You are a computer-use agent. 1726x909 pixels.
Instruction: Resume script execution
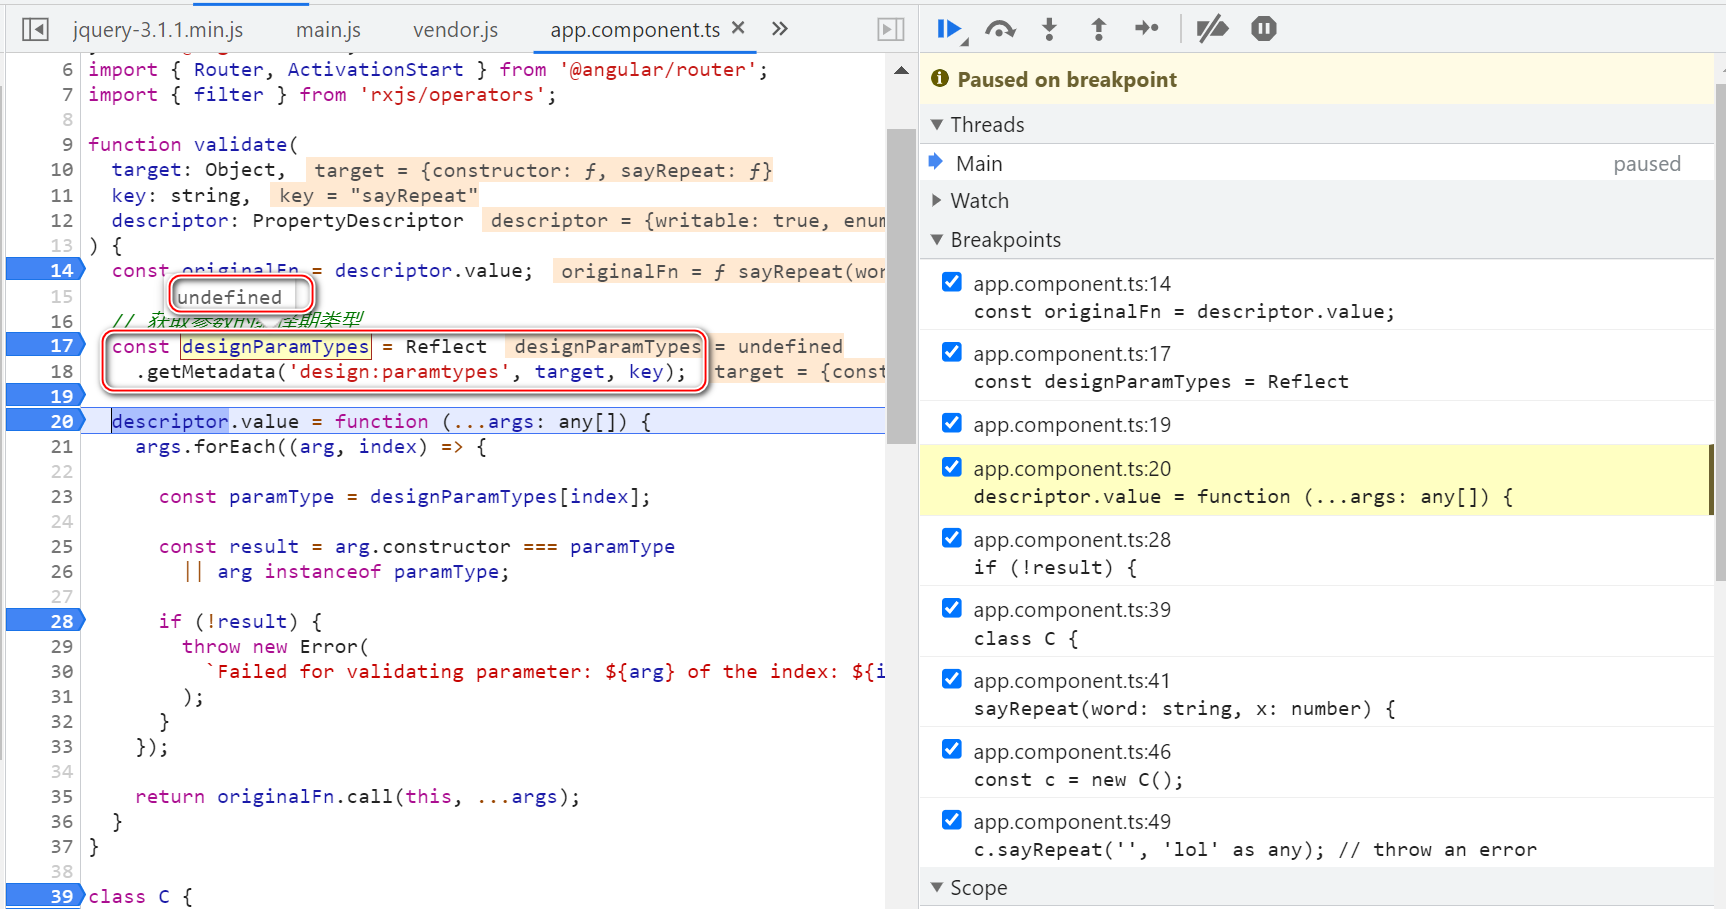point(949,29)
